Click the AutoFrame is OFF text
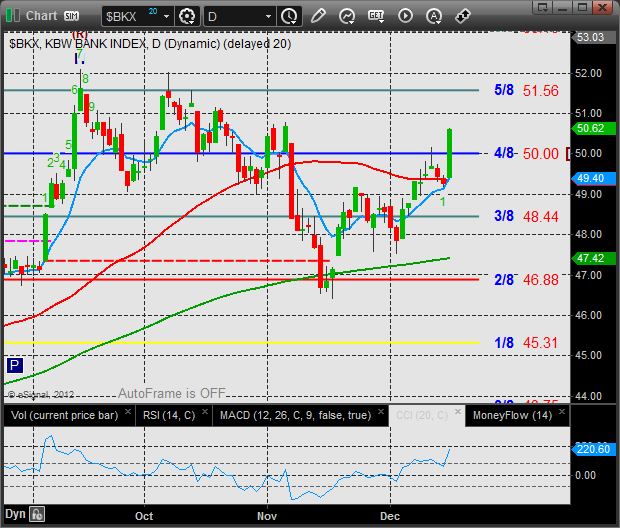Viewport: 620px width, 528px height. 172,393
